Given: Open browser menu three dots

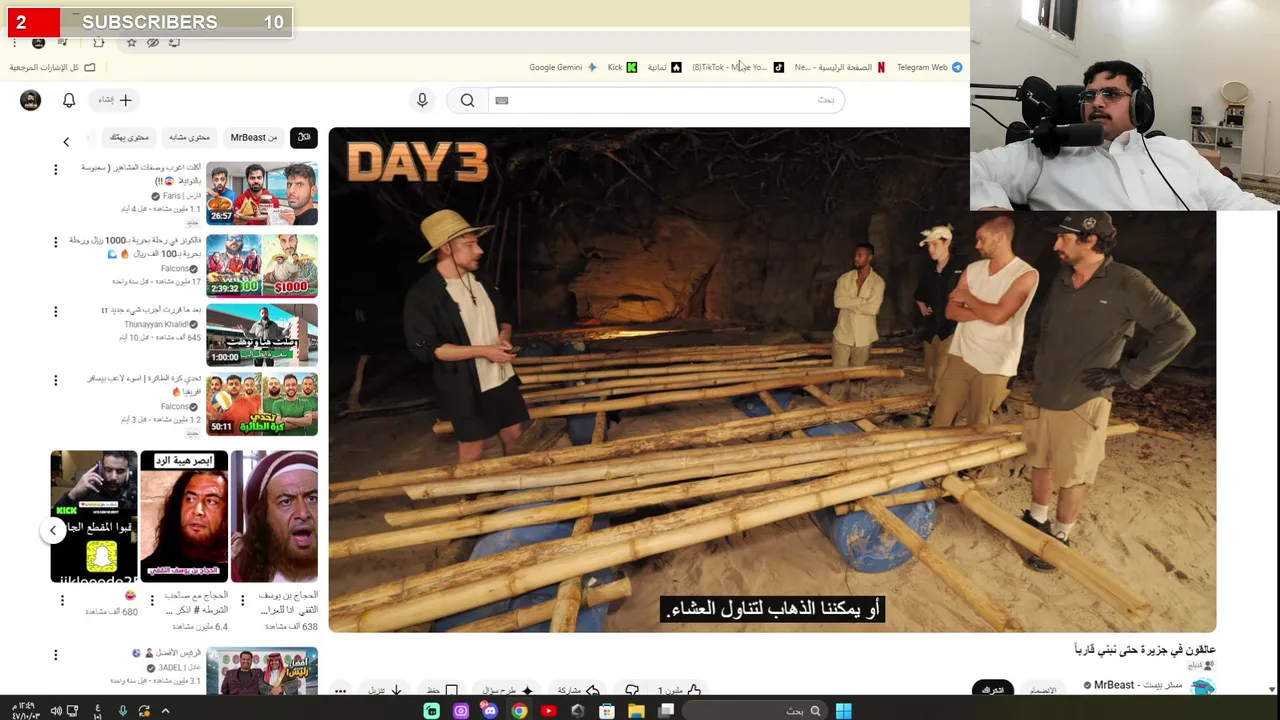Looking at the screenshot, I should 14,42.
